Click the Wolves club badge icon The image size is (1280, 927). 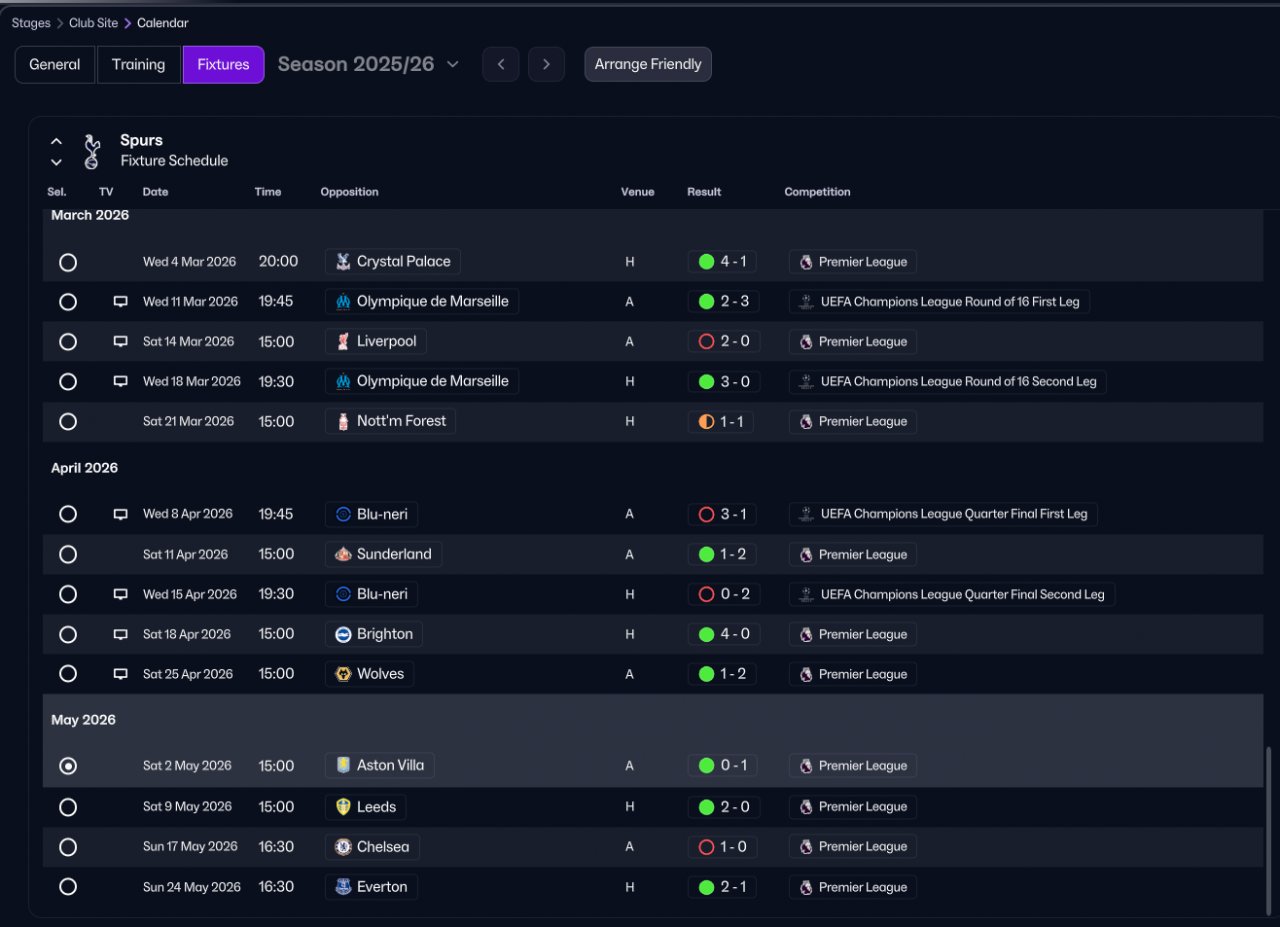click(x=343, y=674)
